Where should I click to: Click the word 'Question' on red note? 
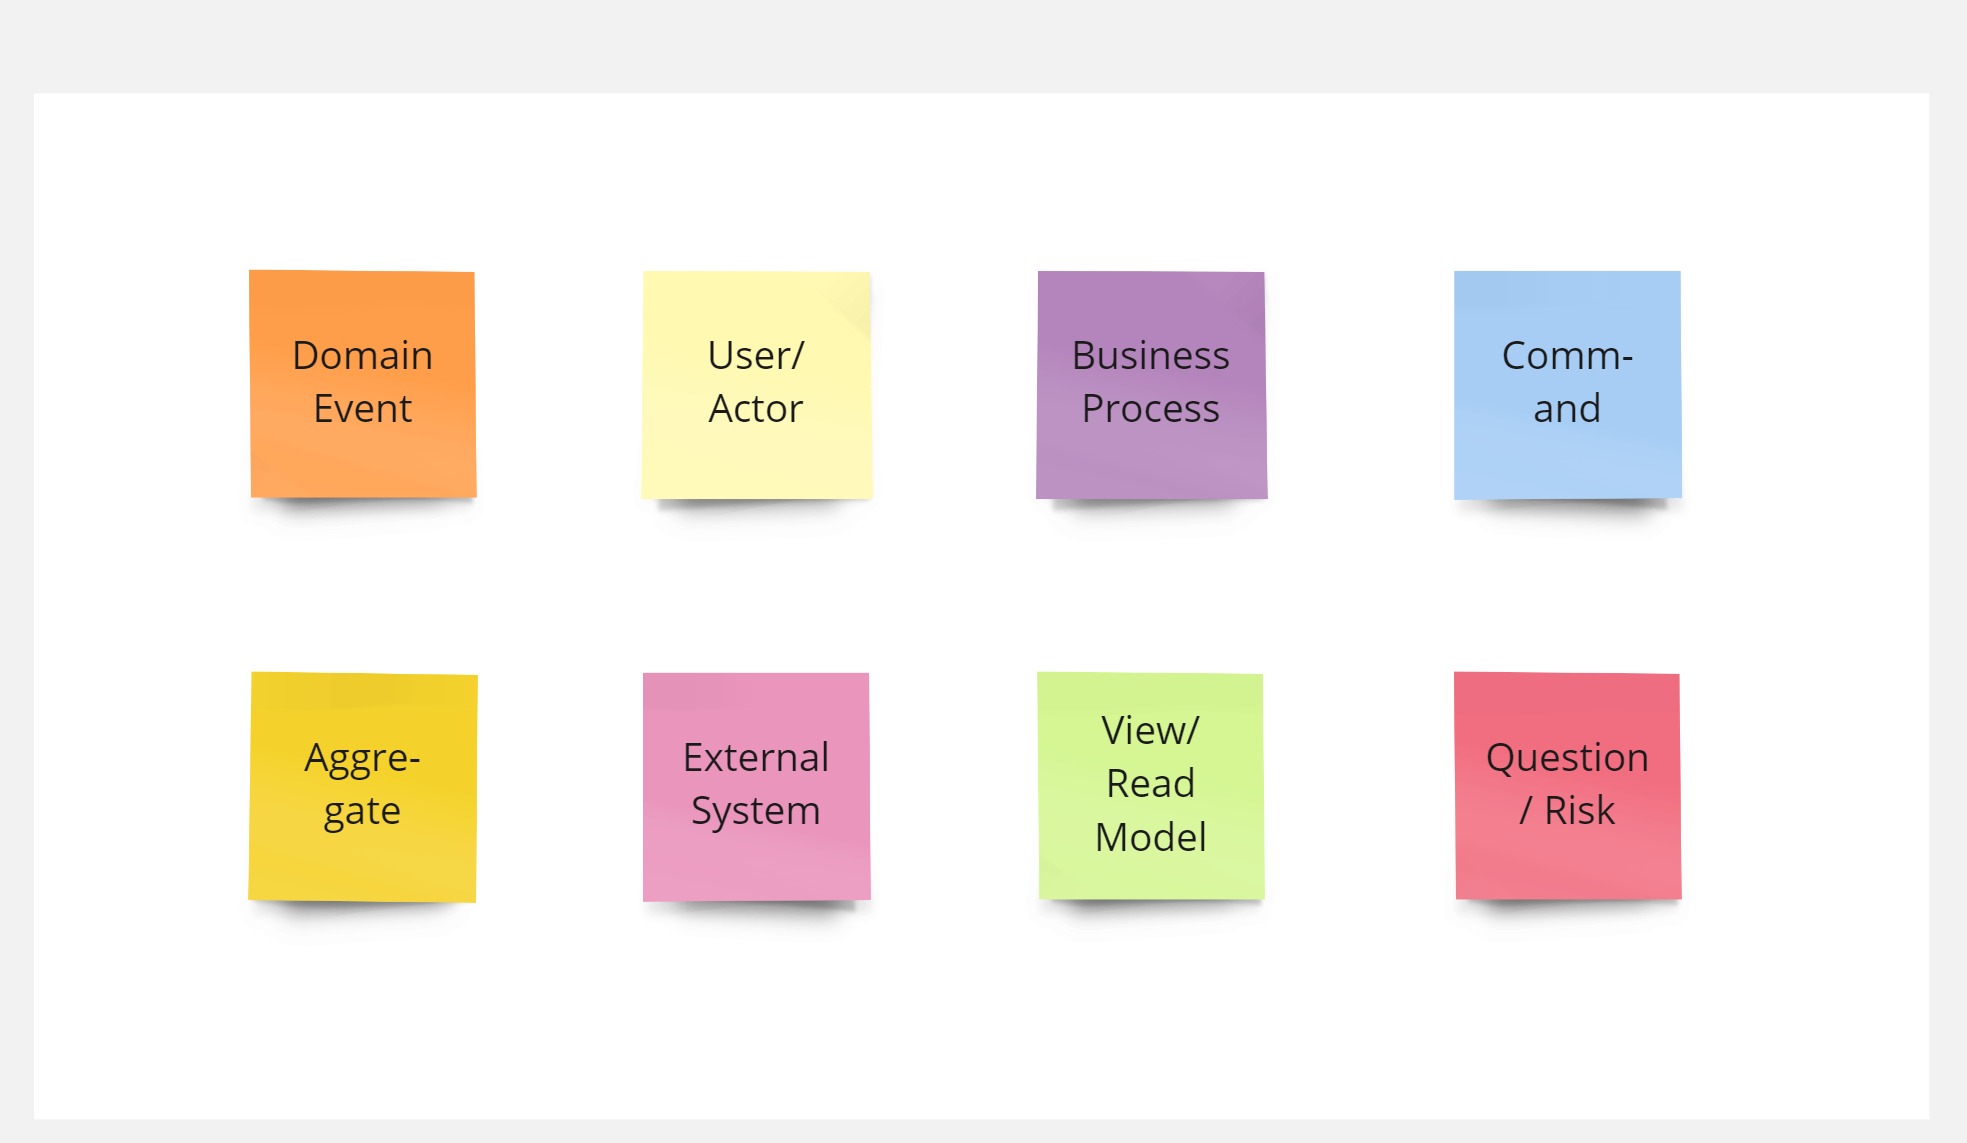coord(1567,758)
